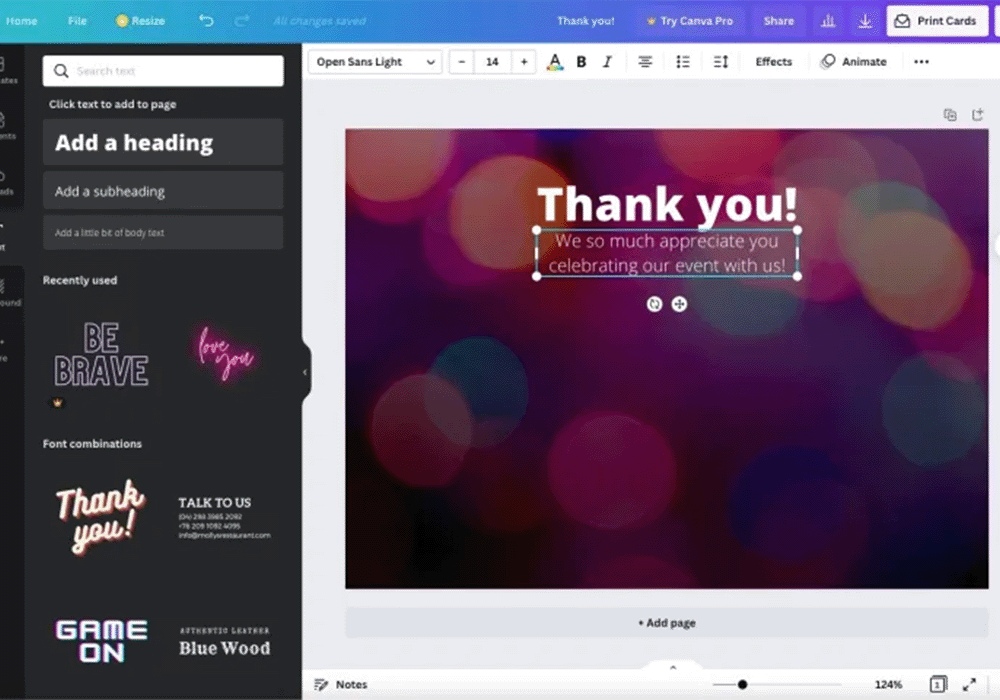Open the insights chart icon
The height and width of the screenshot is (700, 1000).
[x=828, y=21]
